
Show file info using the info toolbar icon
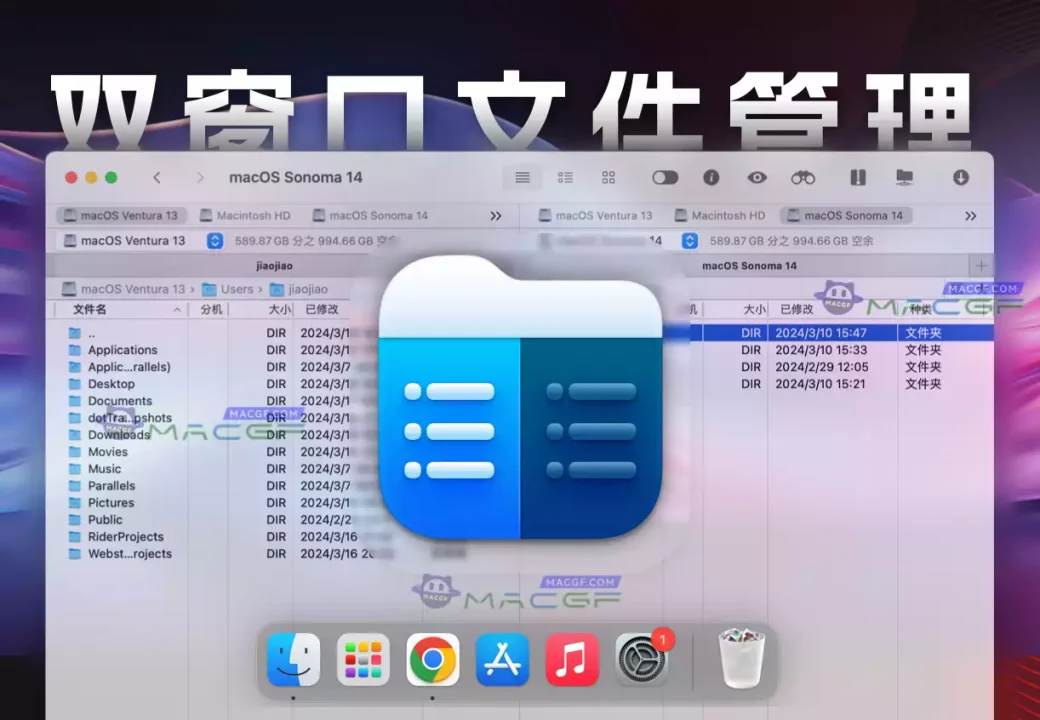coord(709,177)
